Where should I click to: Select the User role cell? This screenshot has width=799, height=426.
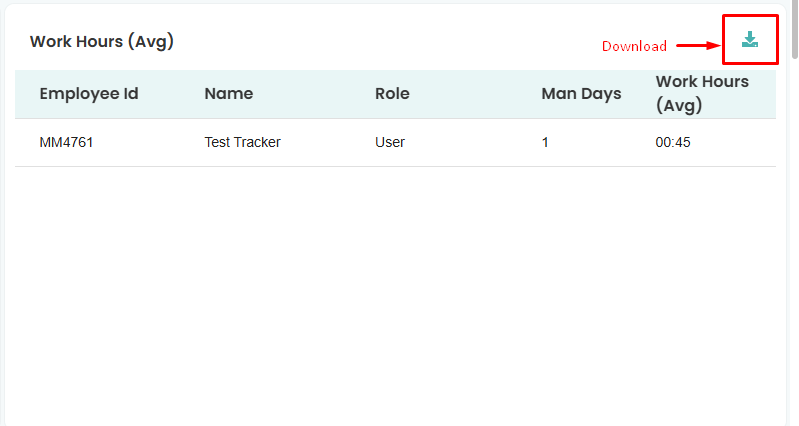pos(390,142)
